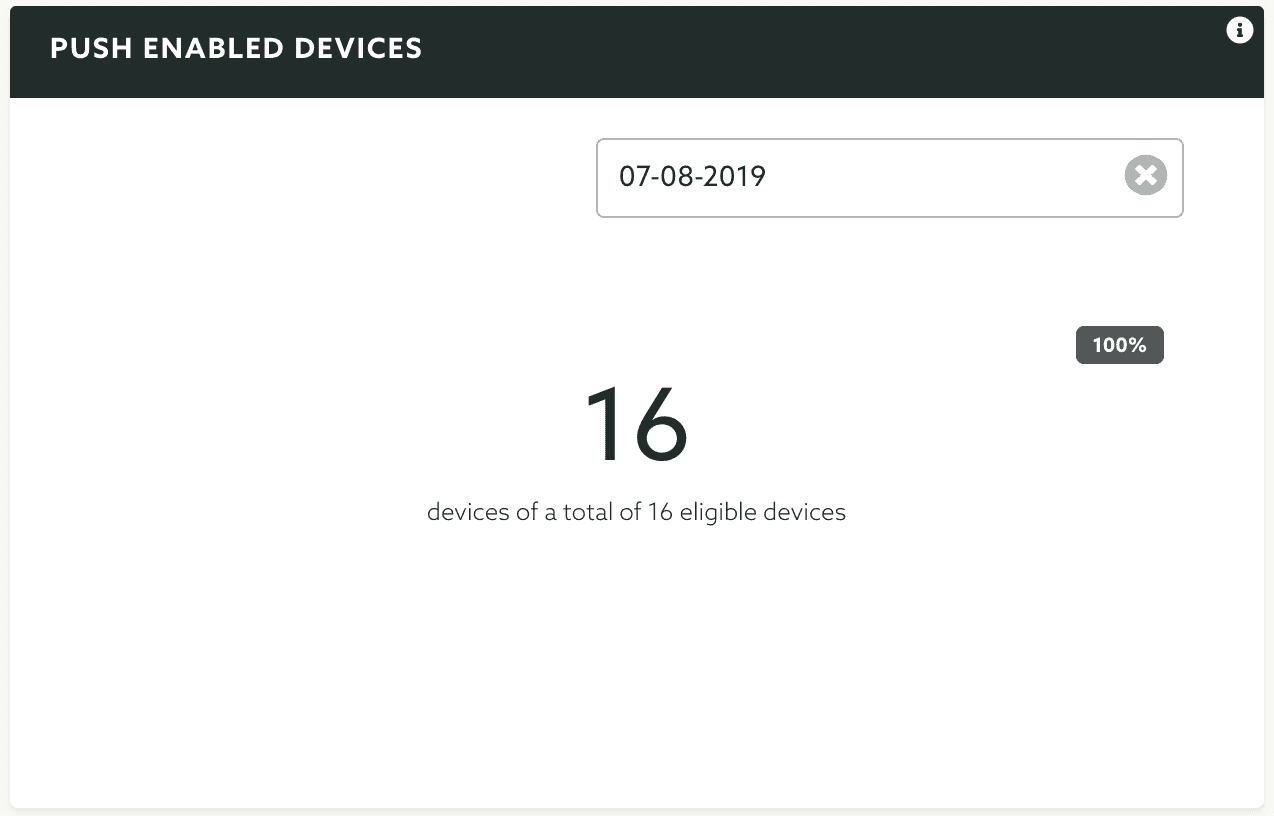Clear the 07-08-2019 date with the X icon
The width and height of the screenshot is (1274, 816).
point(1146,176)
